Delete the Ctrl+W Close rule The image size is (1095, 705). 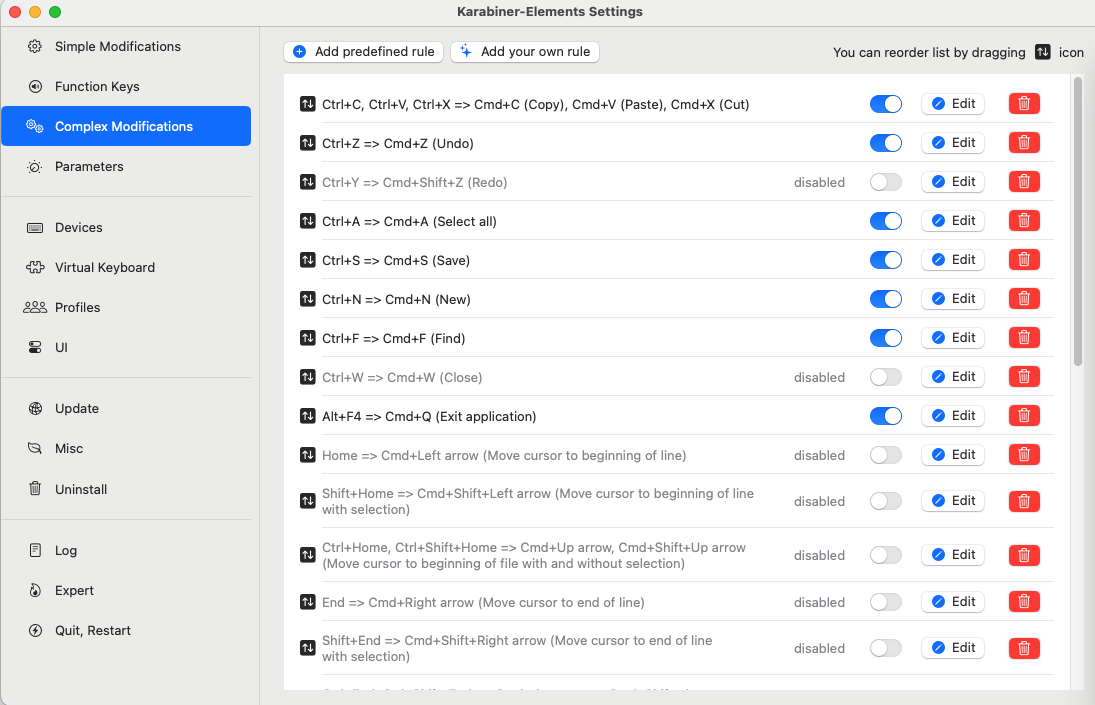[x=1024, y=377]
